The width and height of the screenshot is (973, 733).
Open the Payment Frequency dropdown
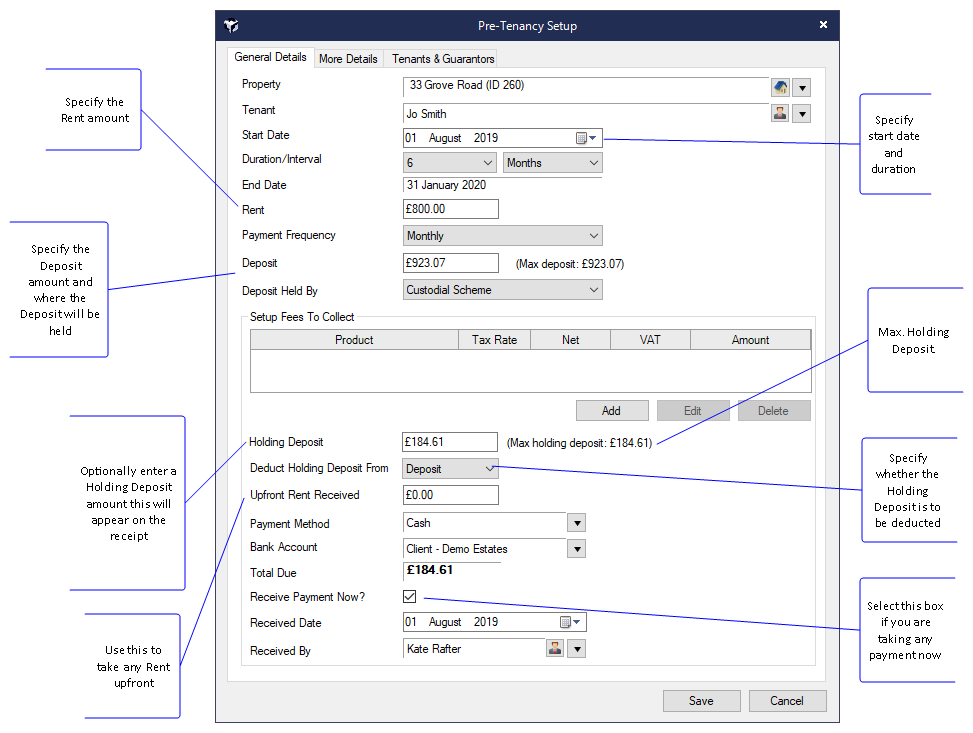(x=502, y=236)
